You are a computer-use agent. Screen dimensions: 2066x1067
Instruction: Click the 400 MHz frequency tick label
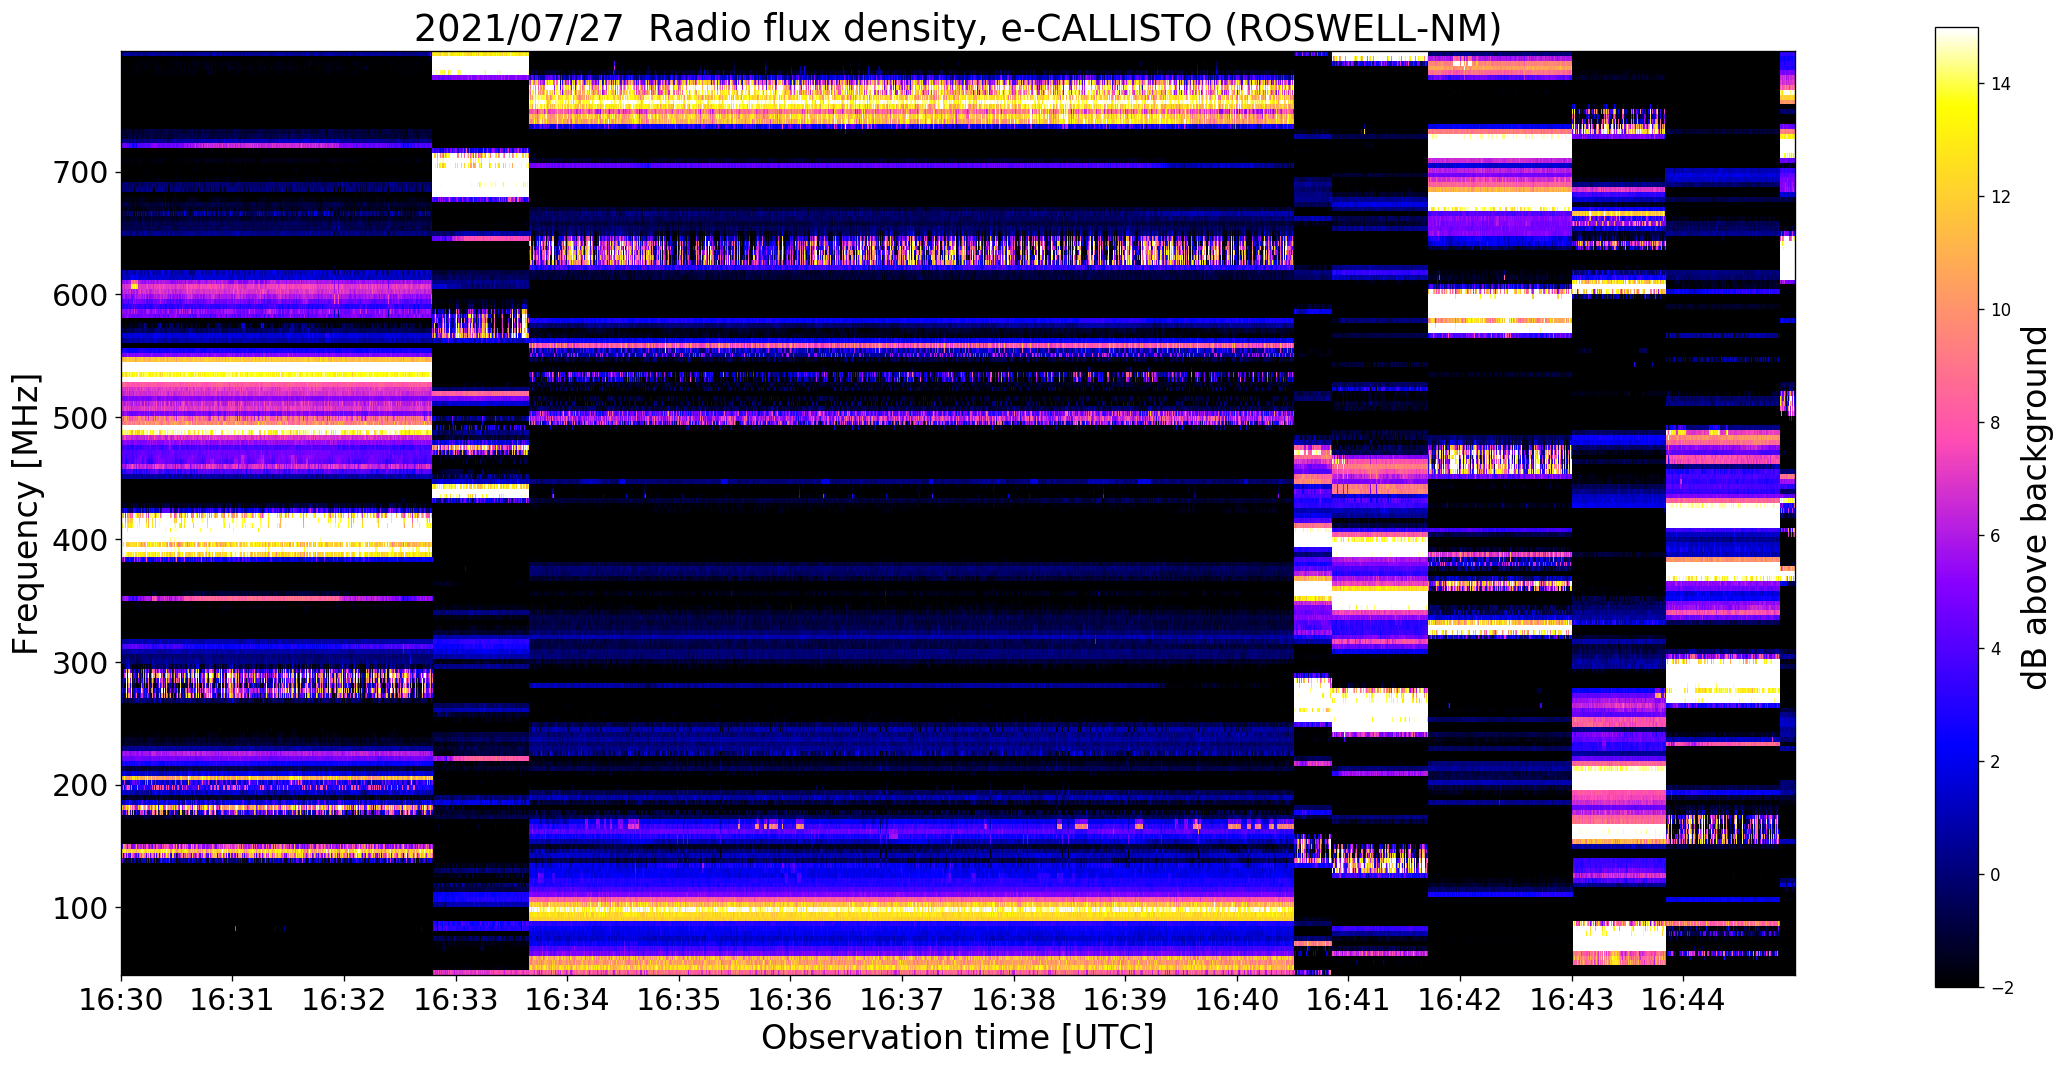coord(79,541)
